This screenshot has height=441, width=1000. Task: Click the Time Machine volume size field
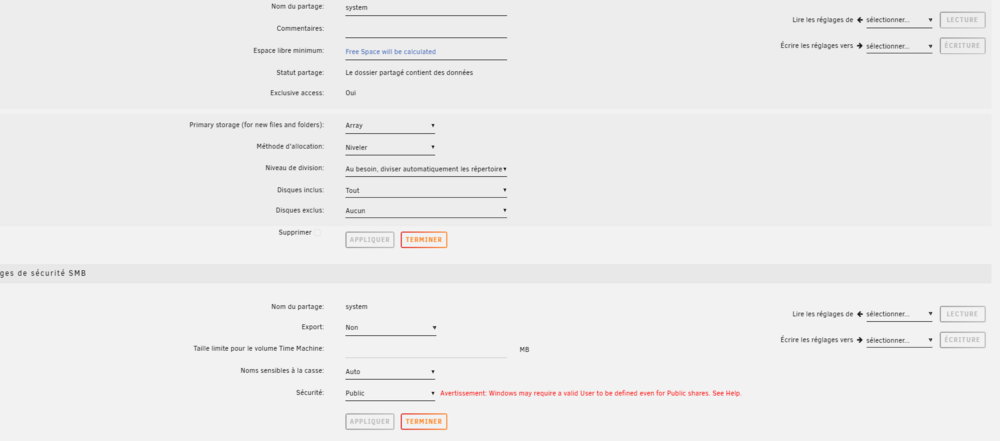tap(426, 350)
